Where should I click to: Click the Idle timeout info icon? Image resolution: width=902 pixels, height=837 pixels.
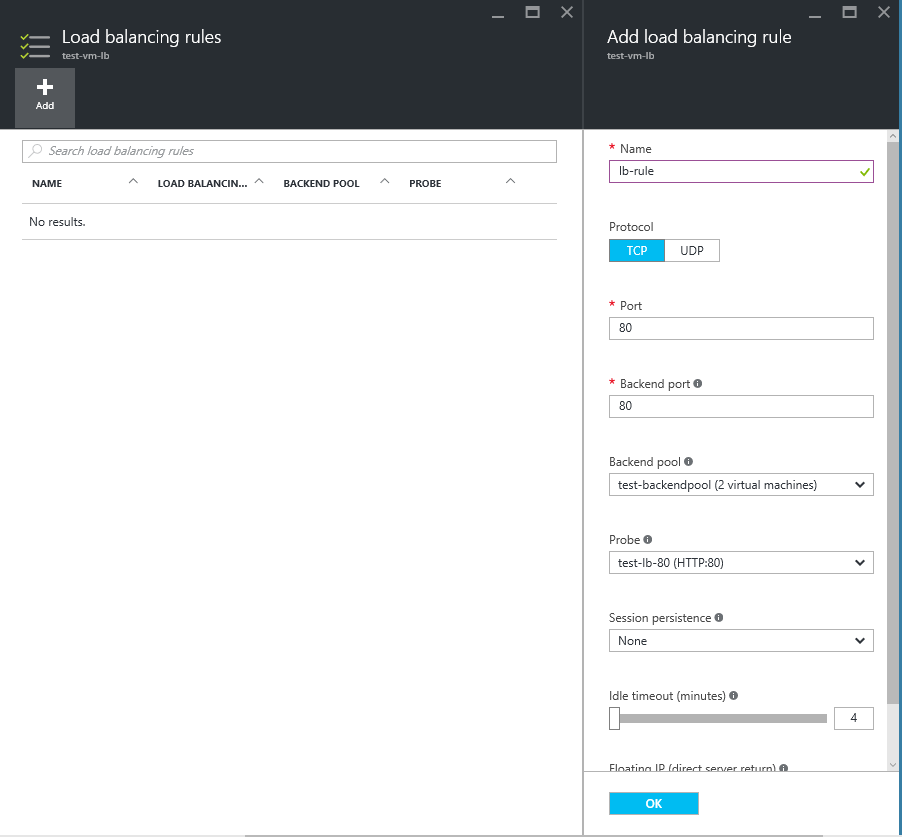click(734, 696)
